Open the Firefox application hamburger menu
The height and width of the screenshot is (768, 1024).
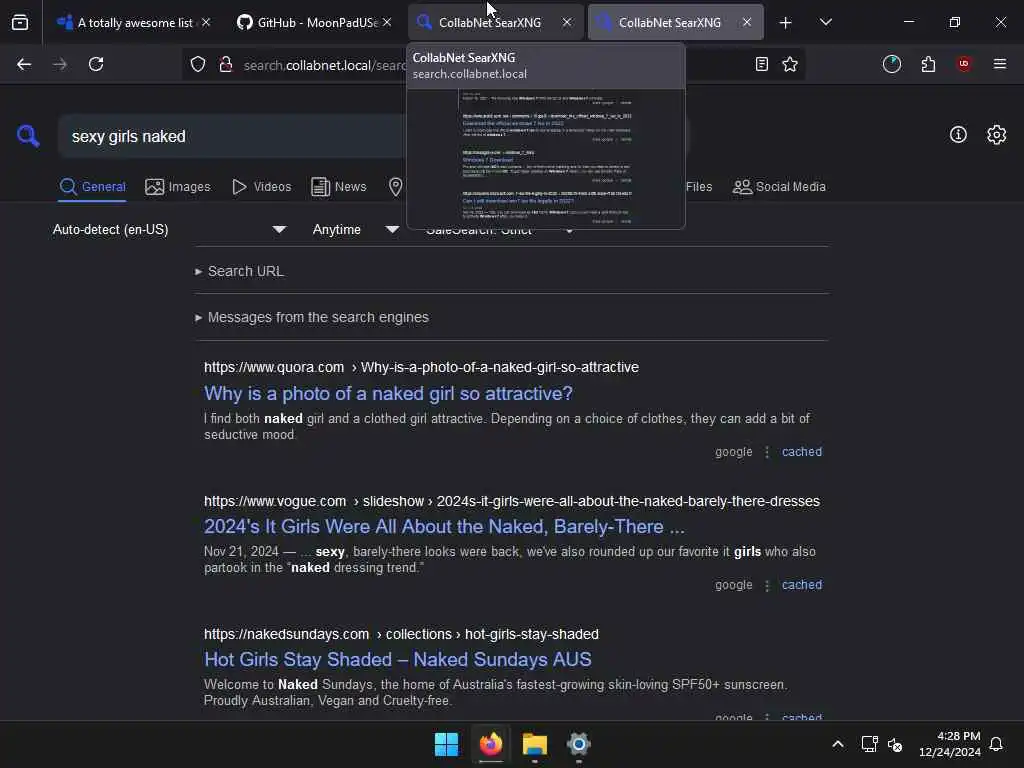pos(999,64)
